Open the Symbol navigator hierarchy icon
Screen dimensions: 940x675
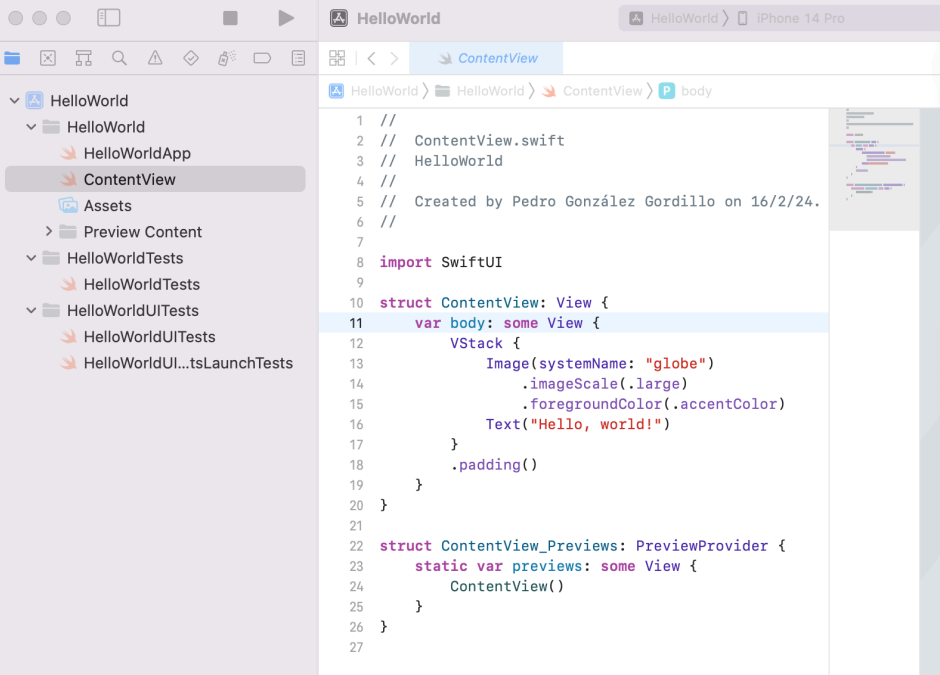[83, 58]
